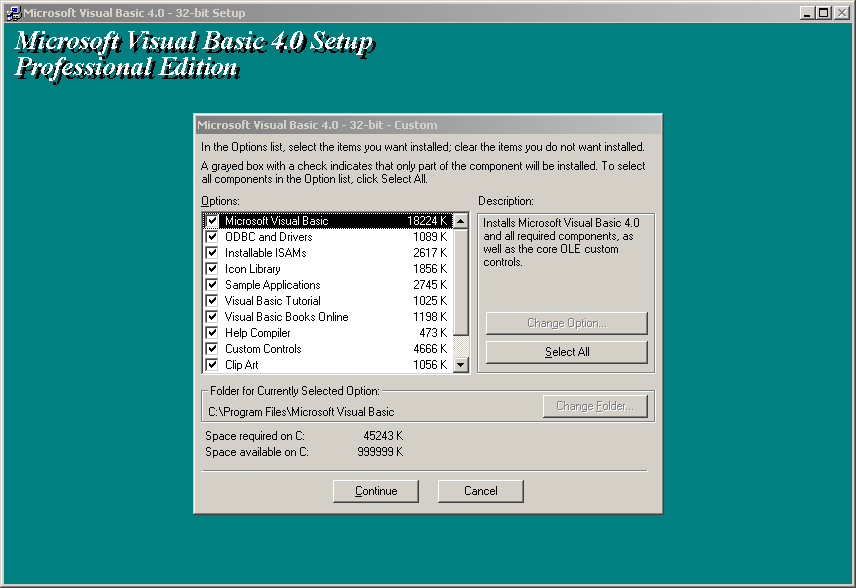The width and height of the screenshot is (856, 588).
Task: Toggle the Installable ISAMs checkbox
Action: click(x=212, y=253)
